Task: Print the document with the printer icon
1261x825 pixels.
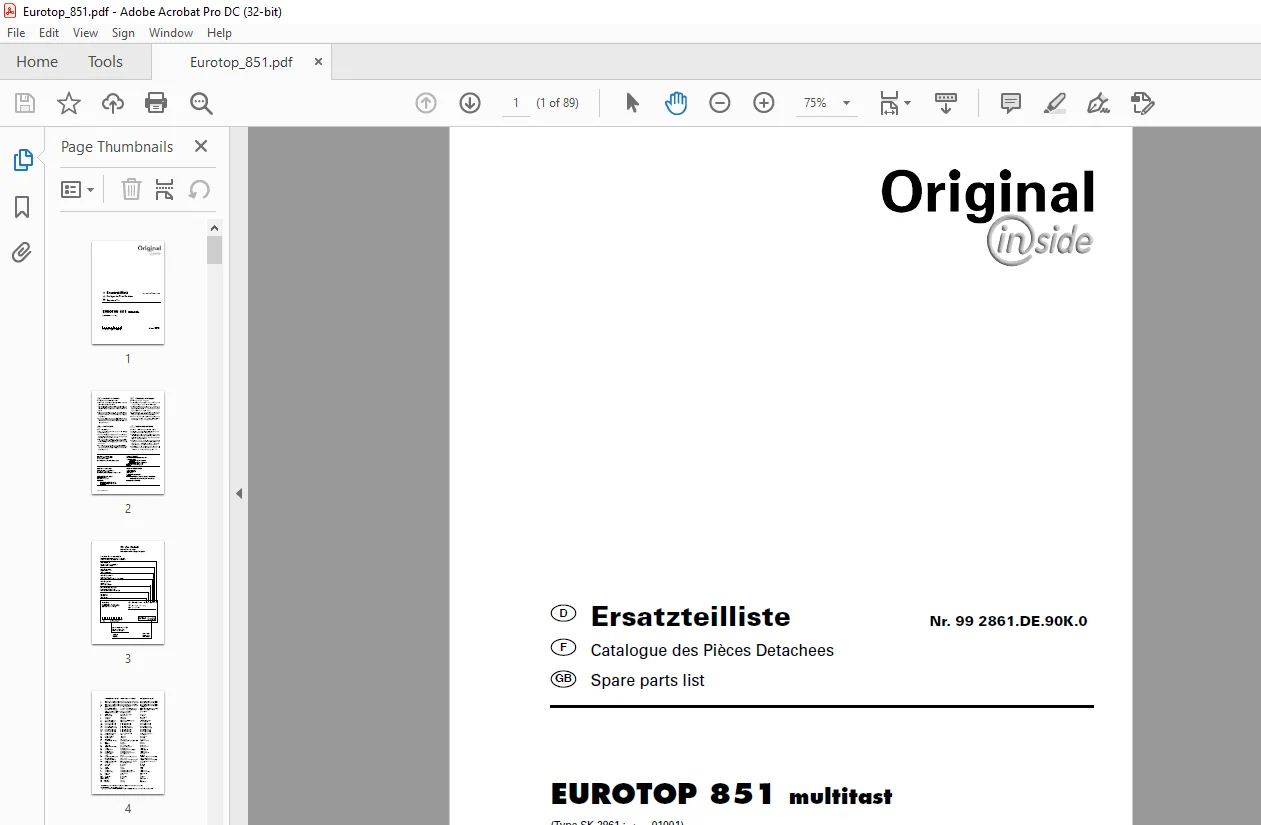Action: point(156,103)
